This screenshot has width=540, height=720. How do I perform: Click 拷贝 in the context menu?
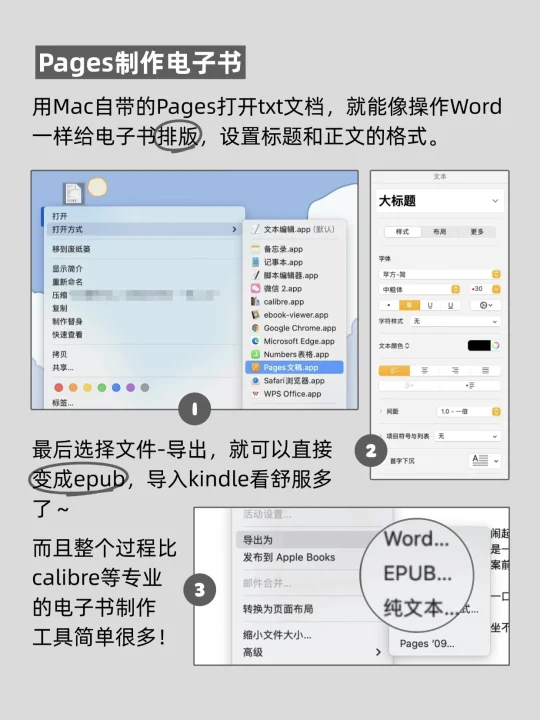coord(145,354)
